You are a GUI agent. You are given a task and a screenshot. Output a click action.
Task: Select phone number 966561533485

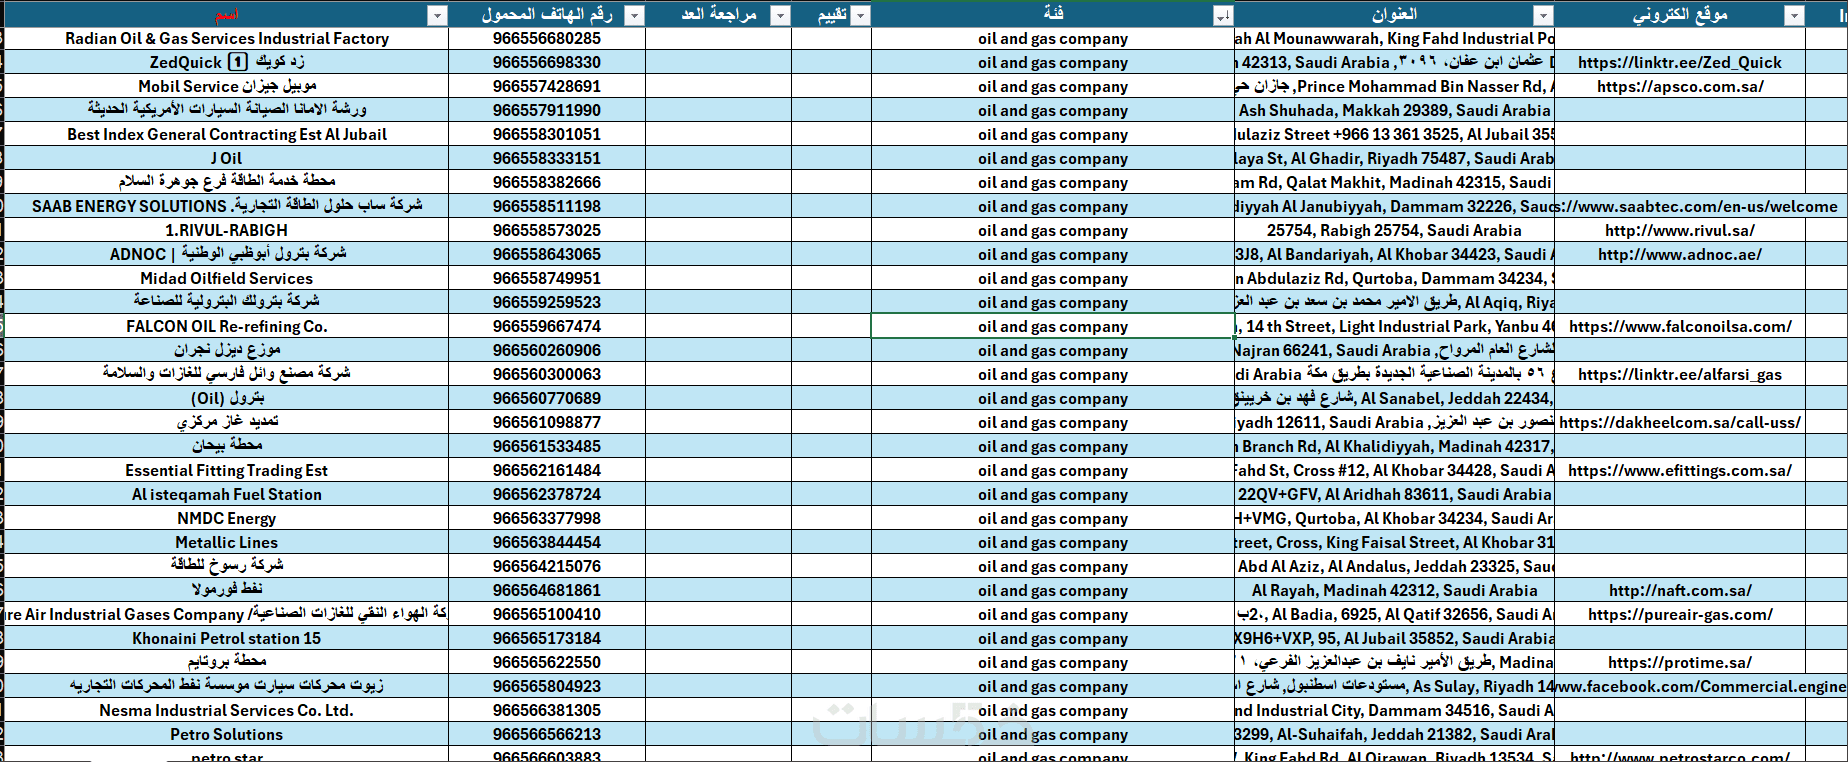pos(547,446)
